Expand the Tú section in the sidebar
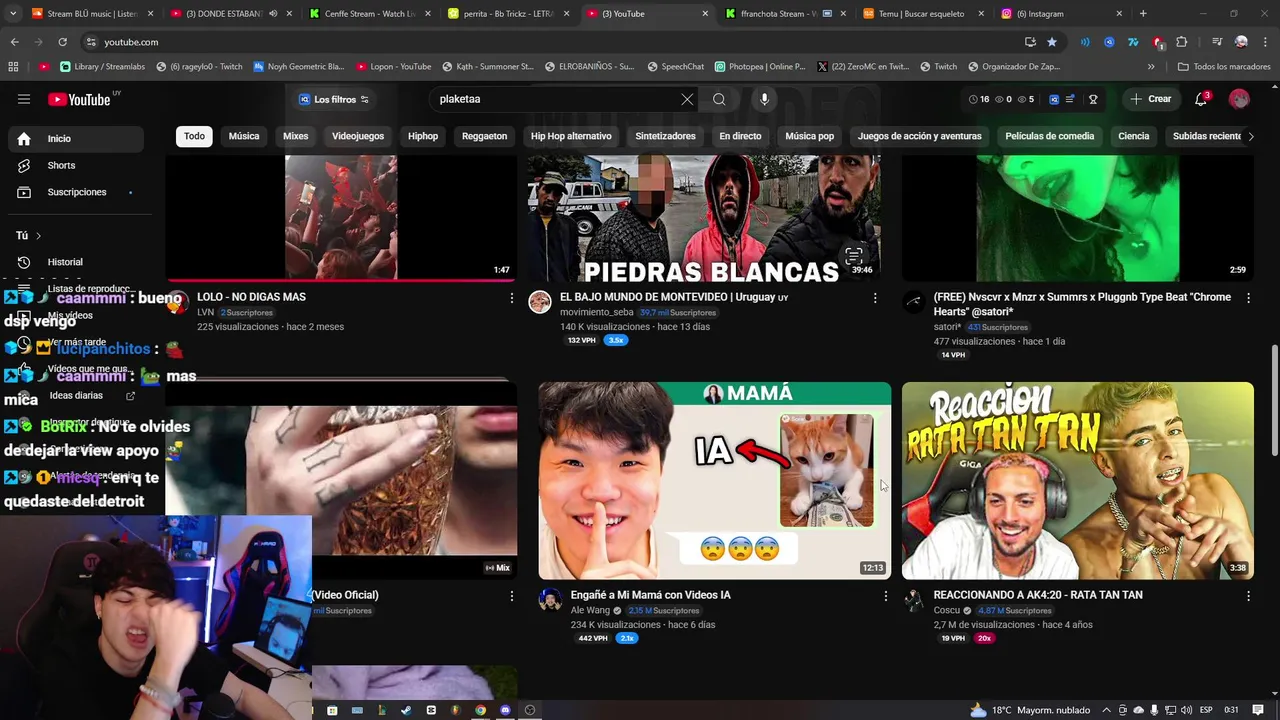This screenshot has width=1280, height=720. pos(28,236)
